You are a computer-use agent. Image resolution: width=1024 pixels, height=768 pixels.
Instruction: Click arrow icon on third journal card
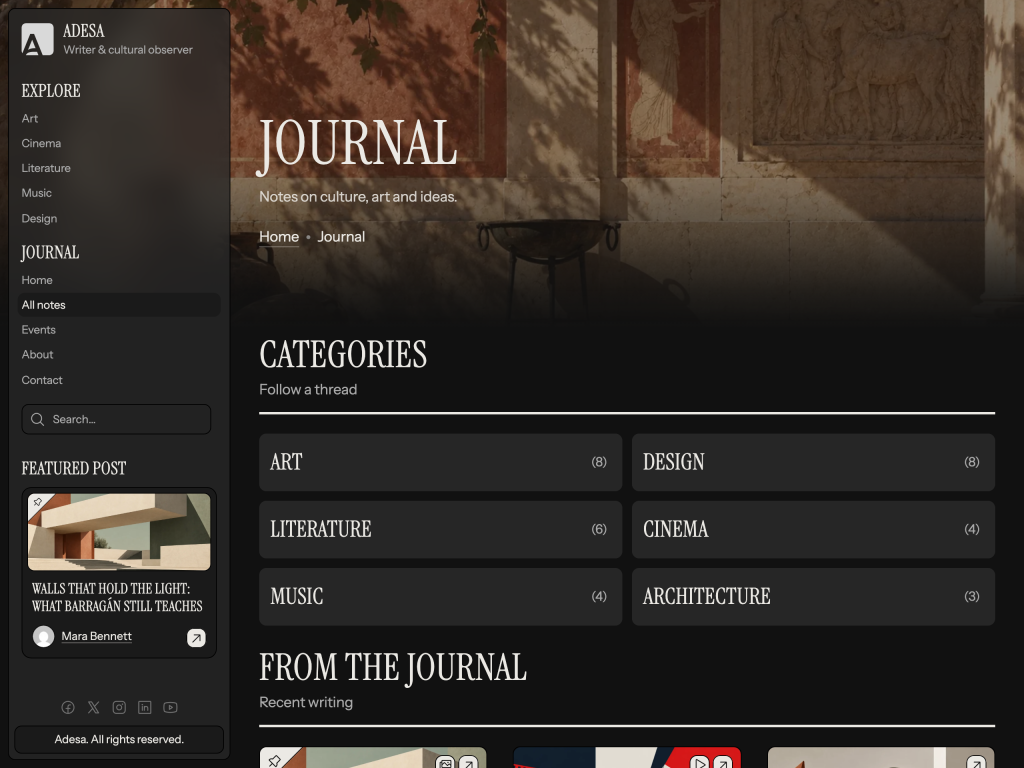tap(976, 763)
